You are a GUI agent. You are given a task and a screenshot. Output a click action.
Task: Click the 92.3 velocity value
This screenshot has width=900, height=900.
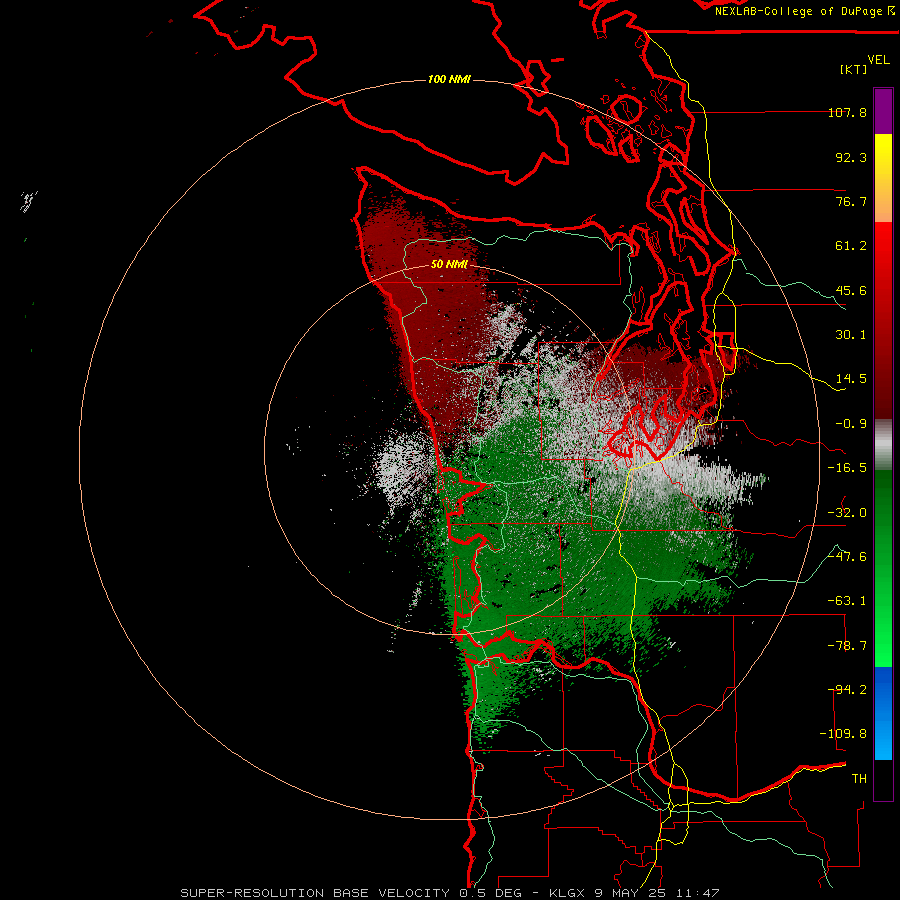[x=851, y=157]
